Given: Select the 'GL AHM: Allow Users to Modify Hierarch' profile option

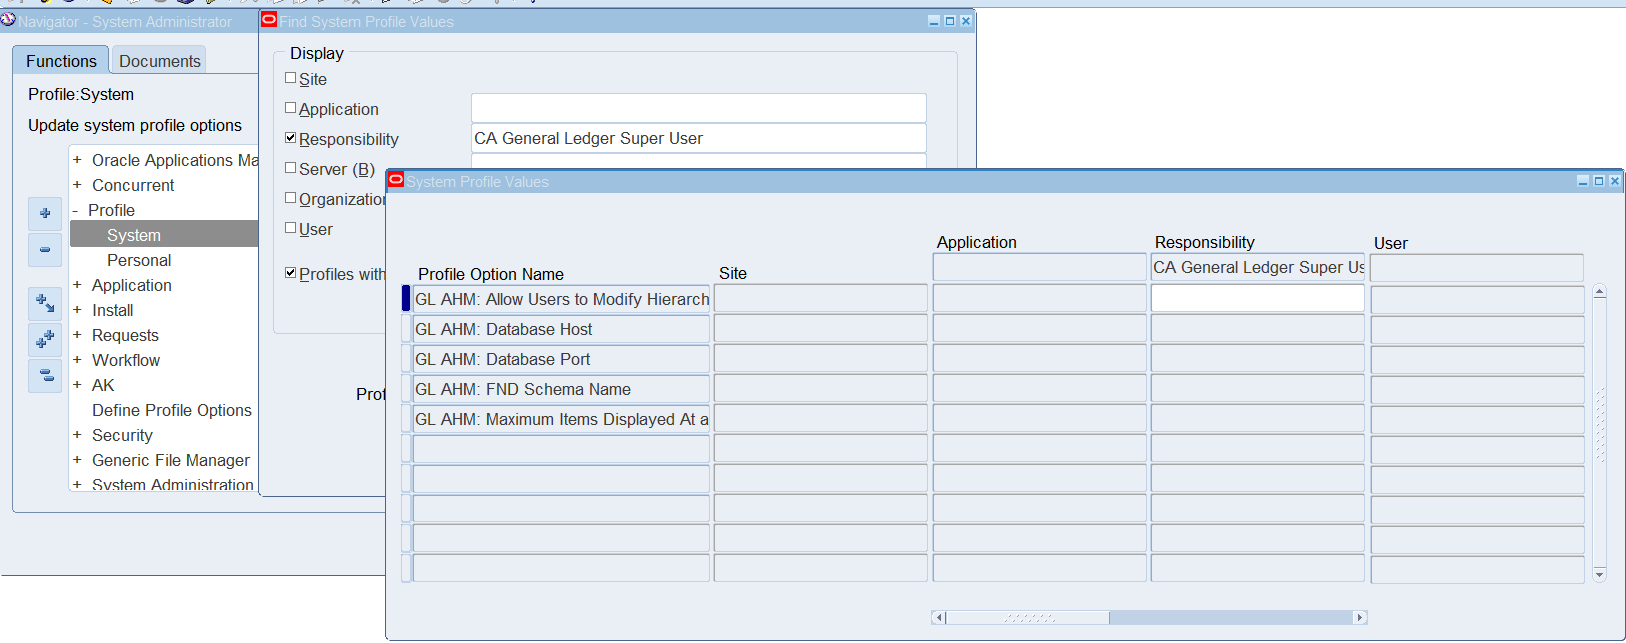Looking at the screenshot, I should click(x=562, y=298).
